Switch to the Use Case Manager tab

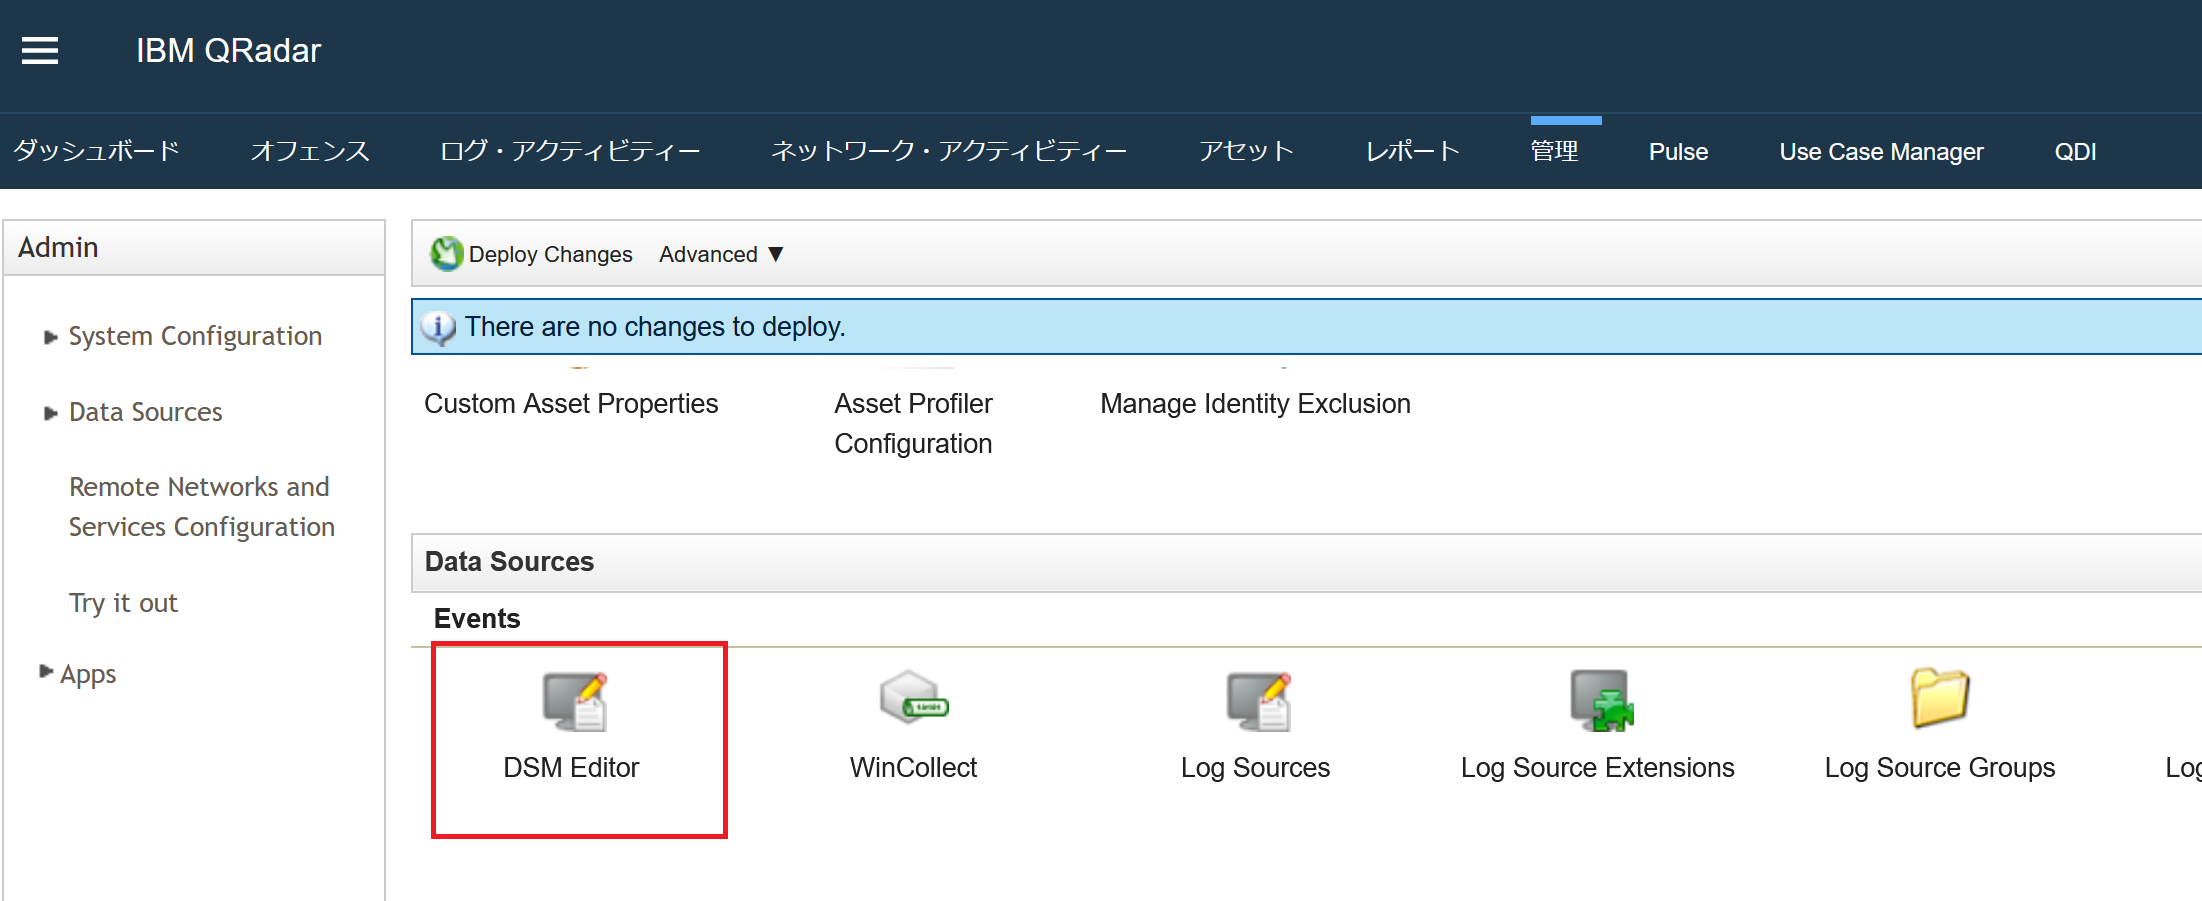pos(1882,152)
